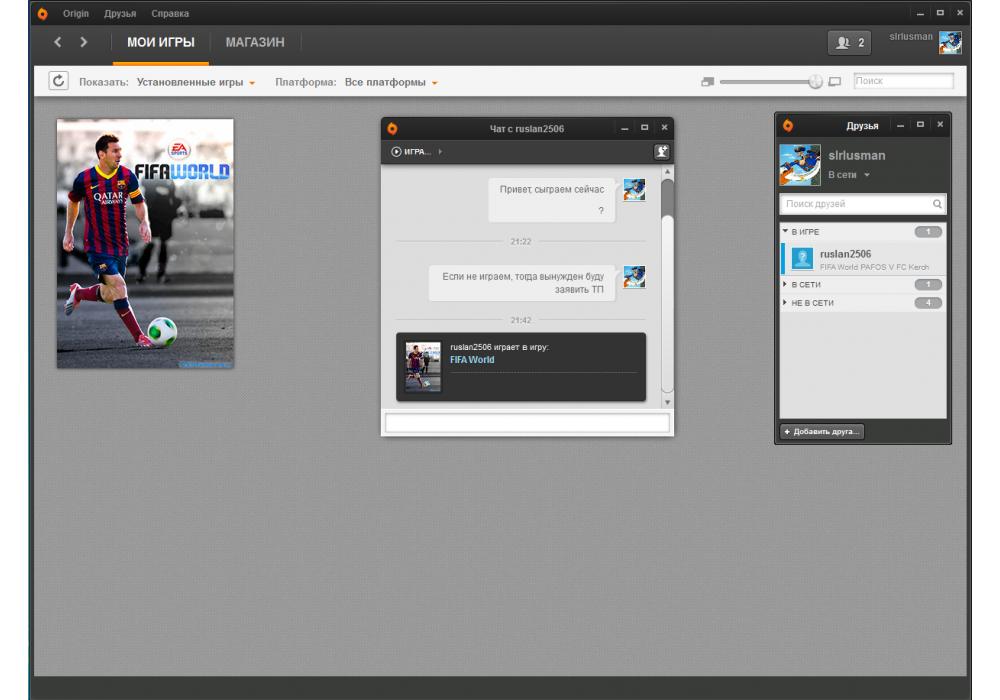
Task: Click the chat message input field
Action: [527, 423]
